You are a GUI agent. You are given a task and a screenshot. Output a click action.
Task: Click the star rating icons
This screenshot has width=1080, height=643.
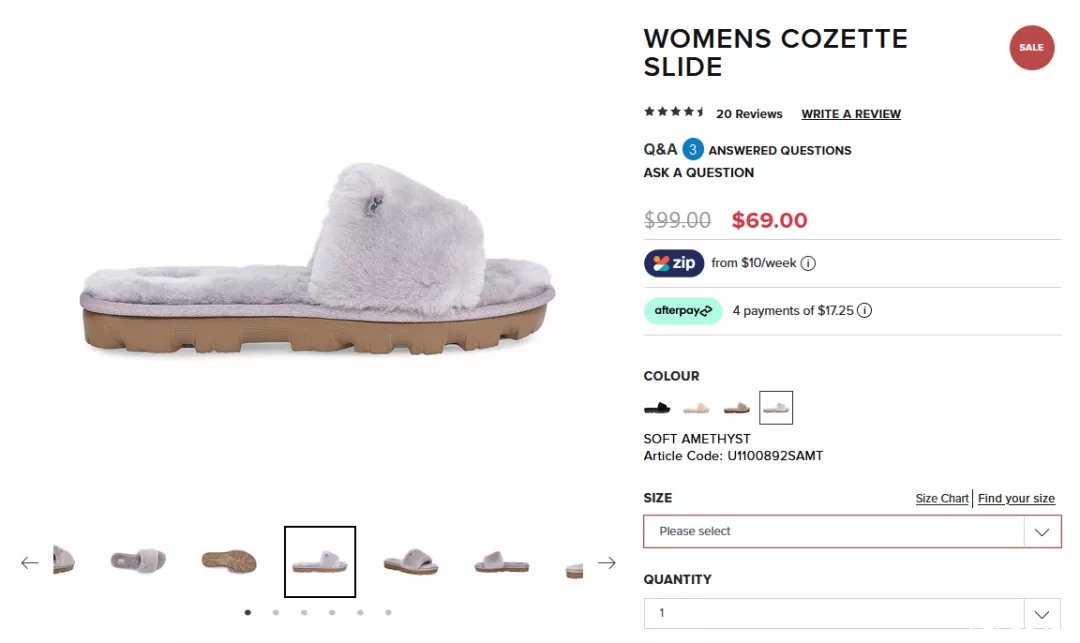pyautogui.click(x=674, y=112)
